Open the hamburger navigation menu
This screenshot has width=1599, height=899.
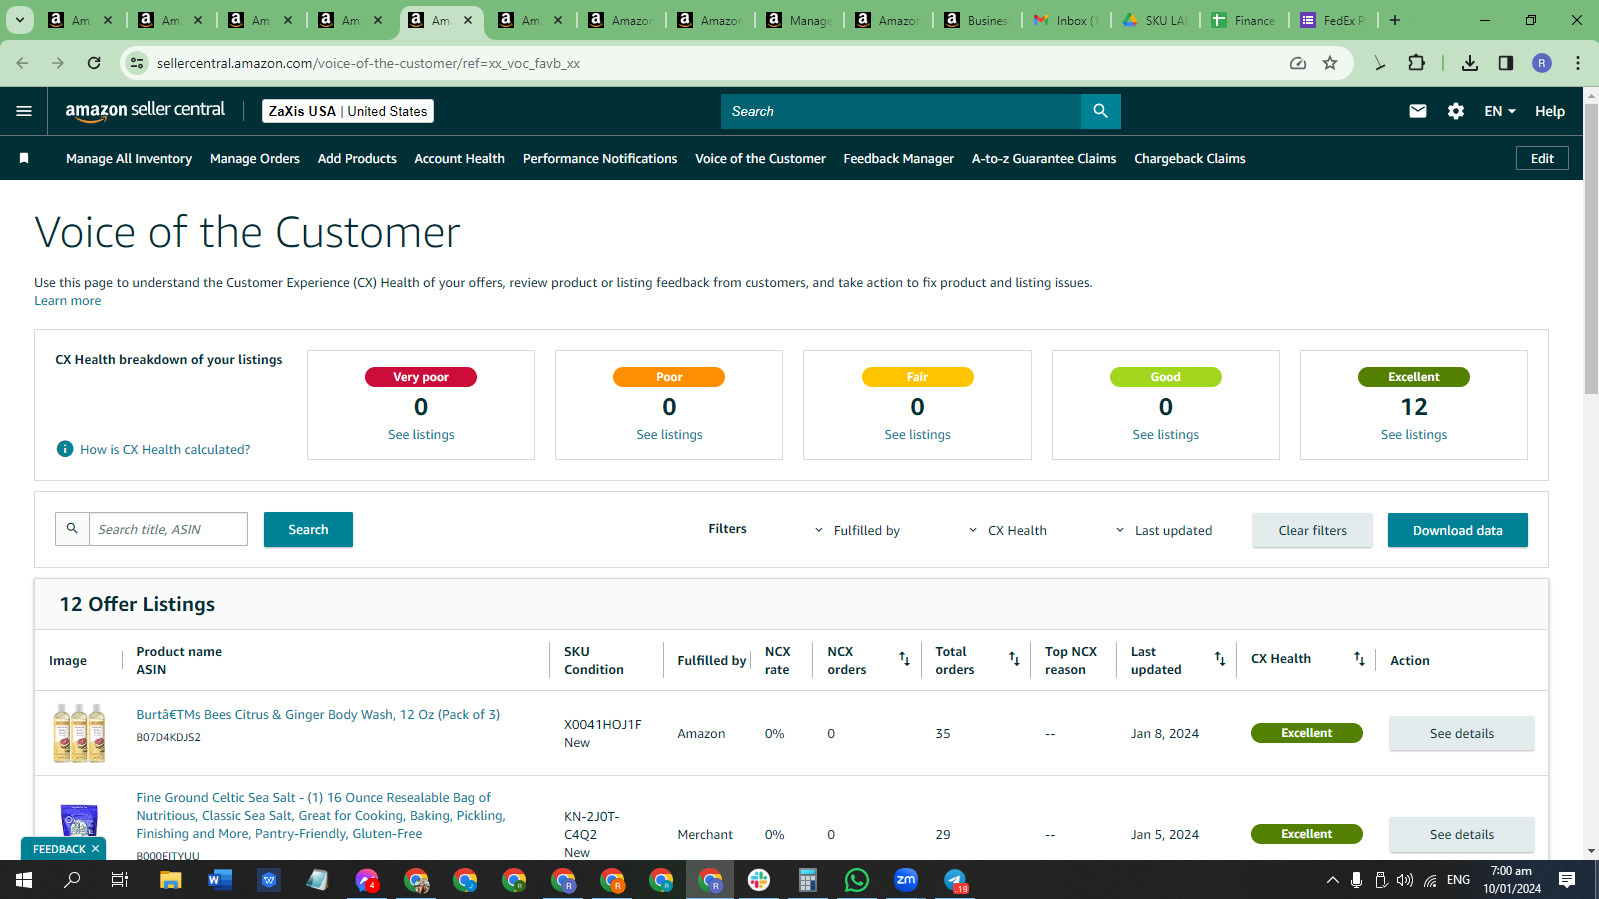pos(24,111)
